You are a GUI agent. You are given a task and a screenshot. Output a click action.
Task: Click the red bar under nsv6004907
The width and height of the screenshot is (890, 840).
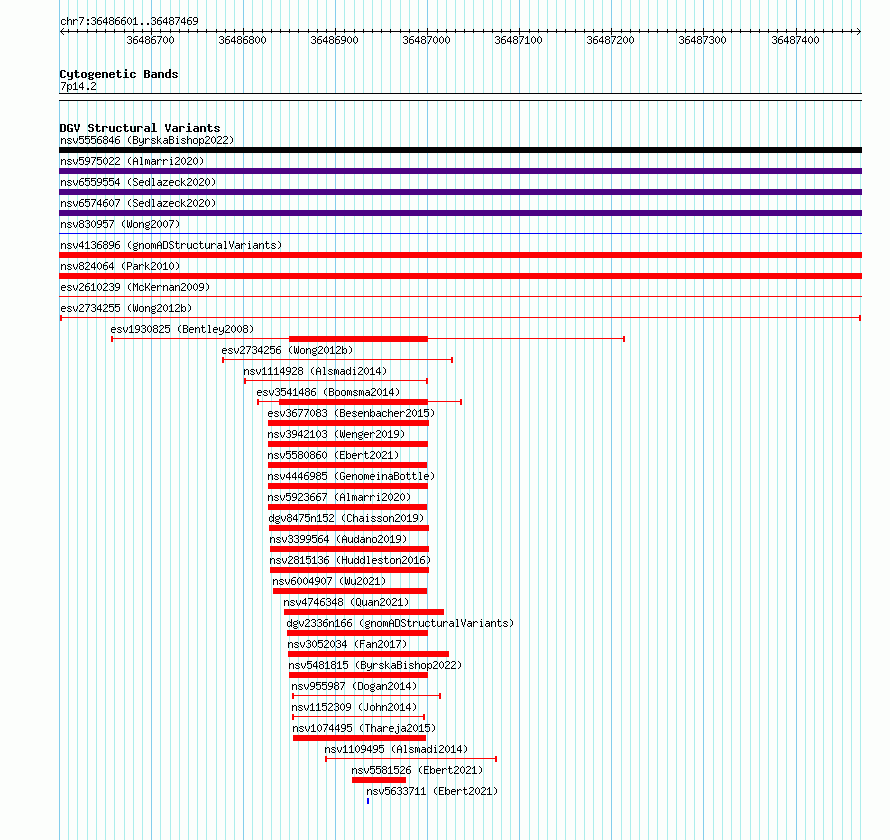350,591
